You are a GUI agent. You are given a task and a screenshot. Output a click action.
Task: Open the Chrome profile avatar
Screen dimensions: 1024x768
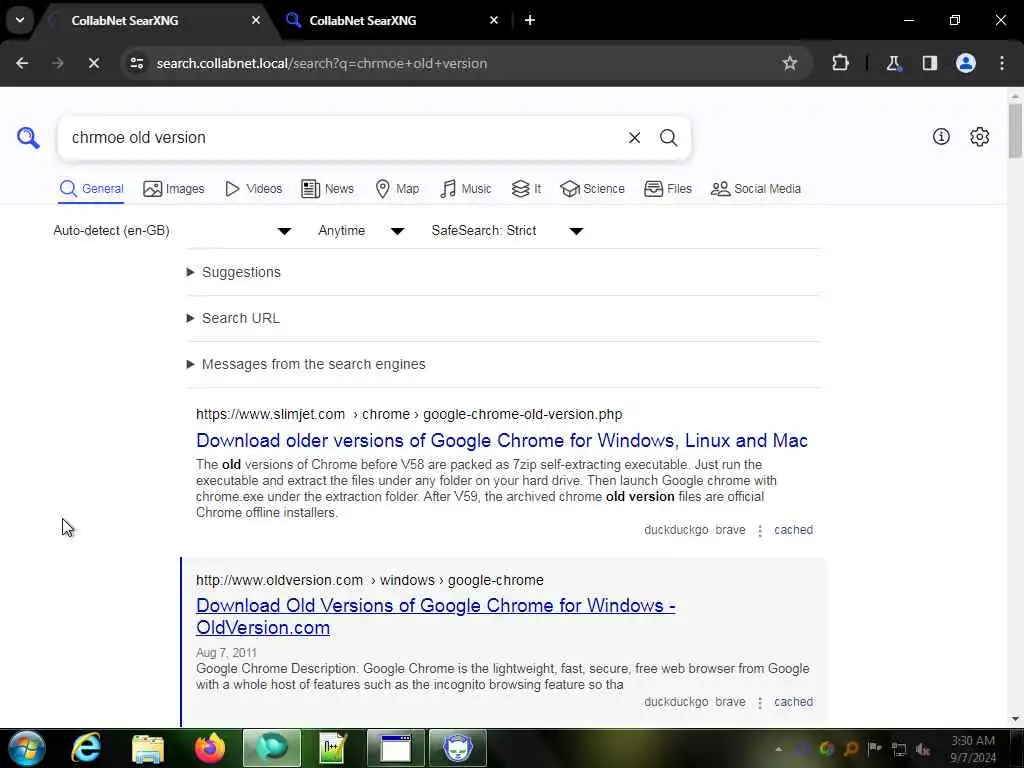965,63
